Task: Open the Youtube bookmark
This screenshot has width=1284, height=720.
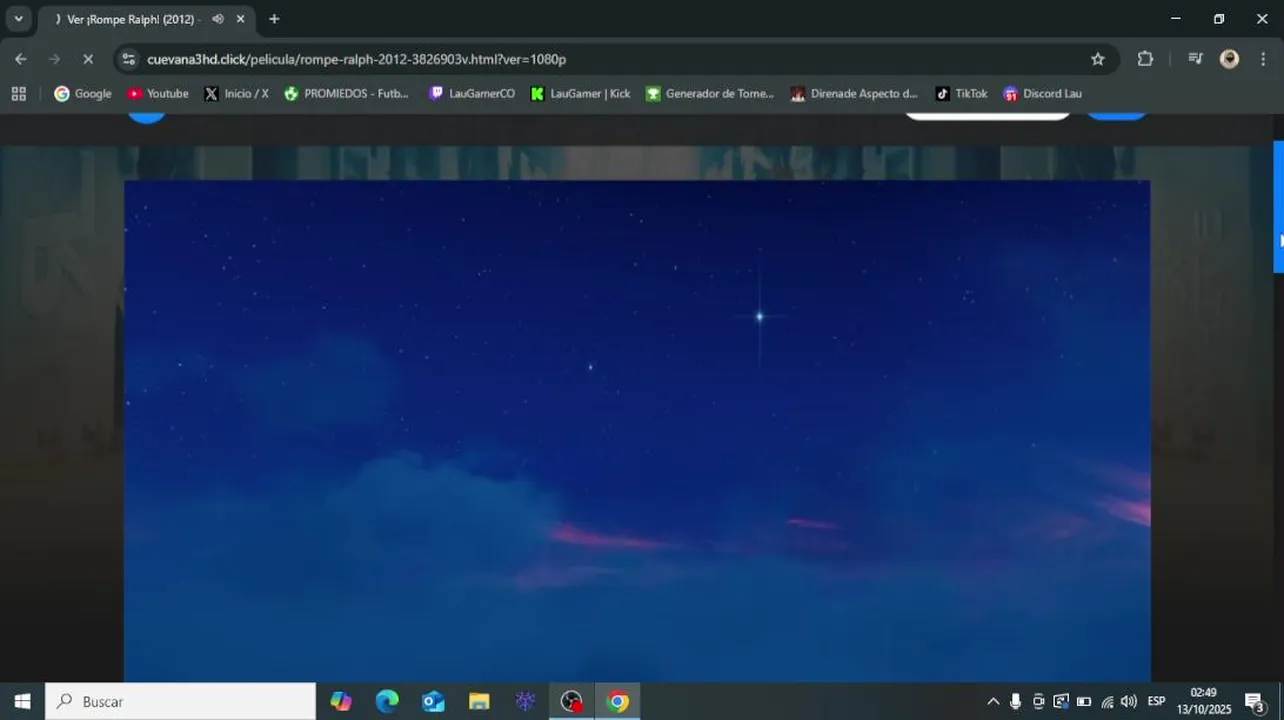Action: click(x=158, y=94)
